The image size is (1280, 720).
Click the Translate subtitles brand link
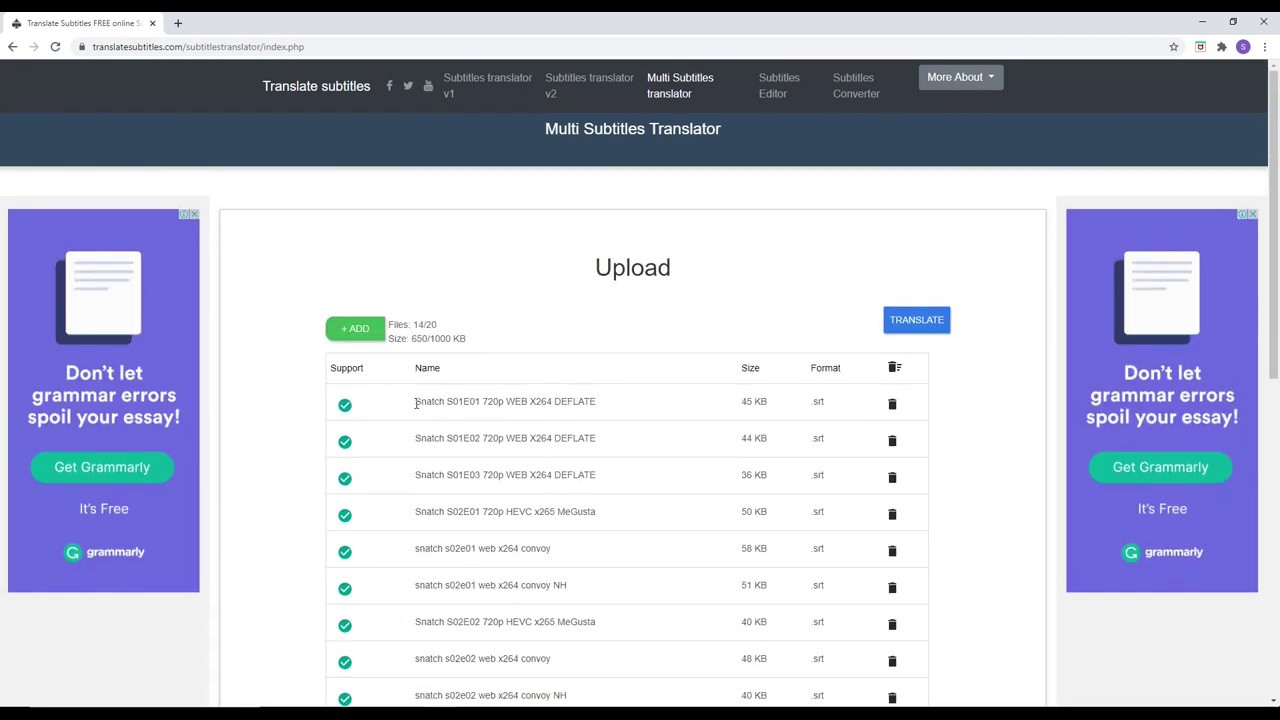(x=316, y=86)
